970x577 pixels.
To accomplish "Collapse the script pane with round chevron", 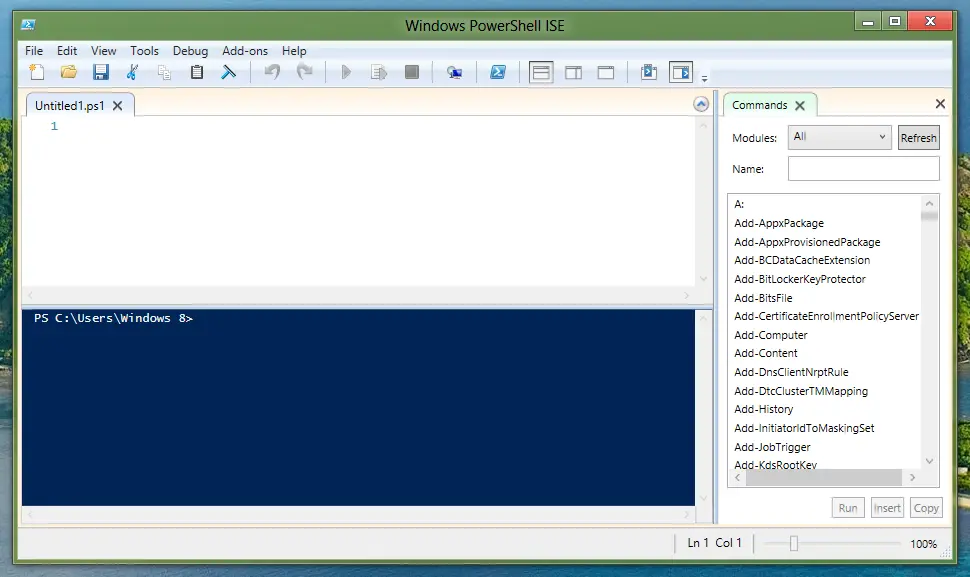I will pyautogui.click(x=701, y=104).
